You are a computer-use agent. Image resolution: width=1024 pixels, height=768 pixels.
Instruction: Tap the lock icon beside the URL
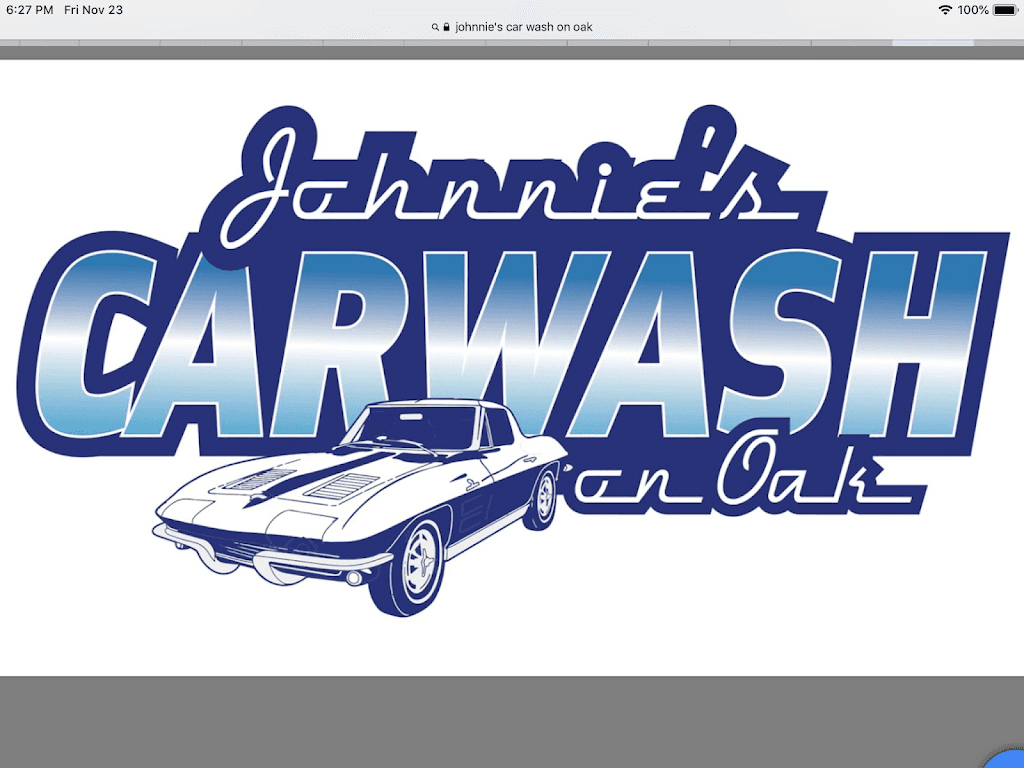coord(446,27)
